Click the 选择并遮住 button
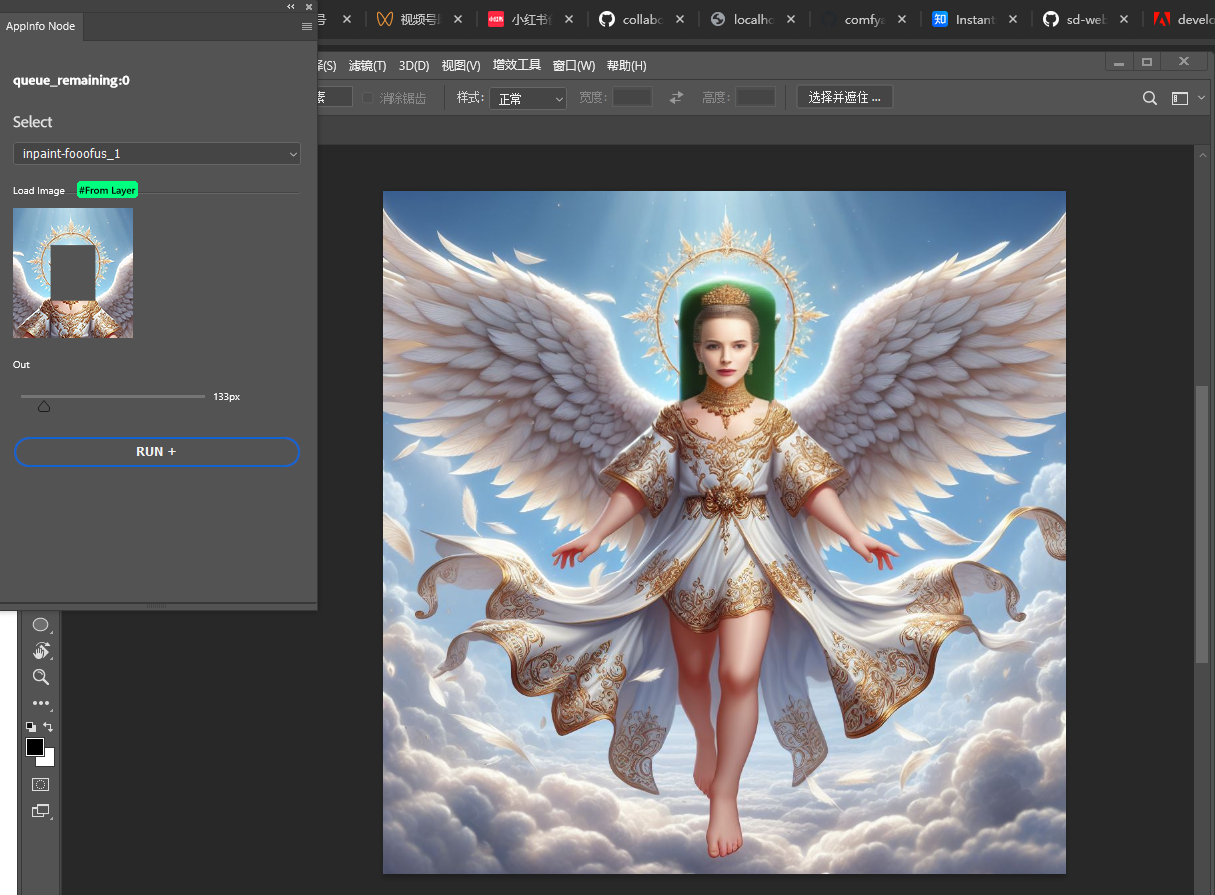Image resolution: width=1215 pixels, height=895 pixels. 844,97
